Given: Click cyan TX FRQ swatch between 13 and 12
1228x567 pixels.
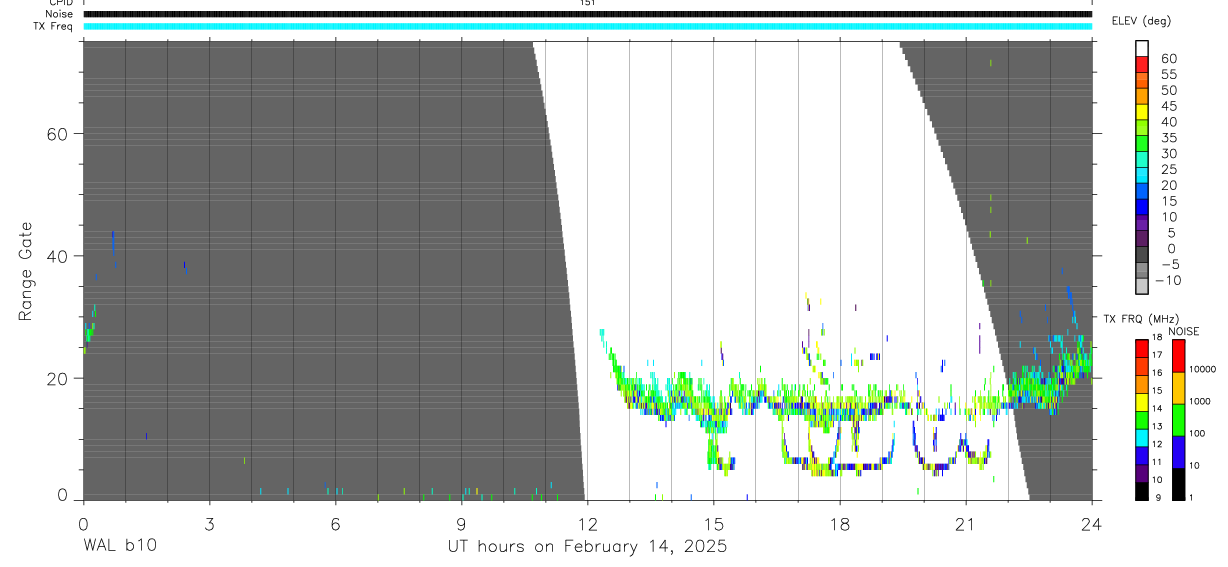Looking at the screenshot, I should pyautogui.click(x=1141, y=437).
